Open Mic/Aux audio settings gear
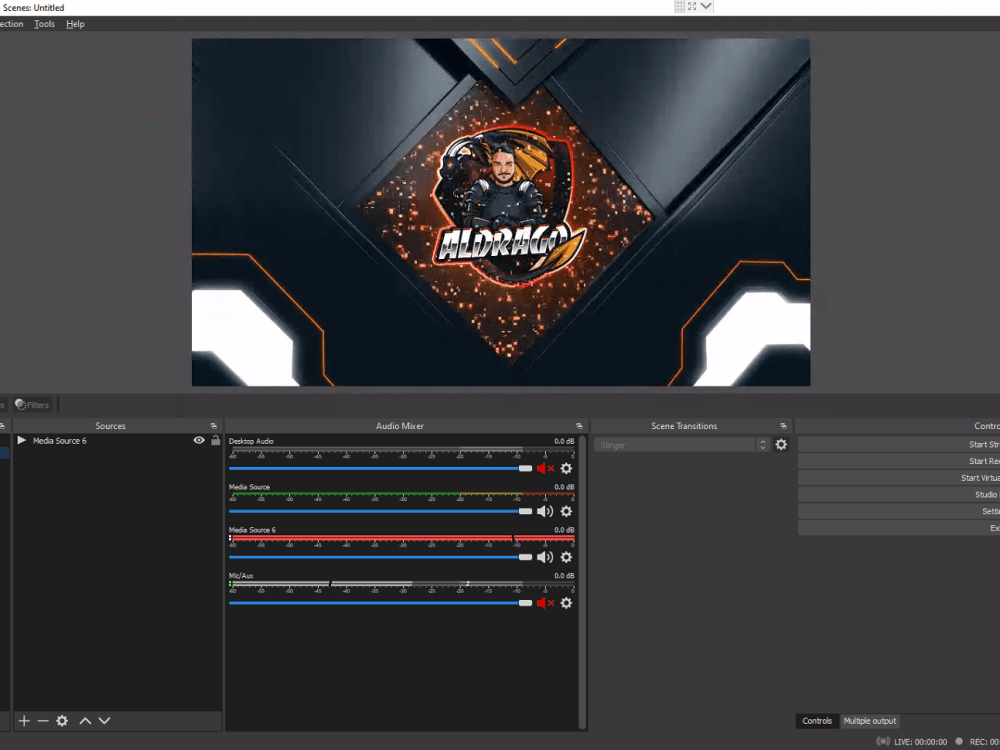 [x=566, y=603]
